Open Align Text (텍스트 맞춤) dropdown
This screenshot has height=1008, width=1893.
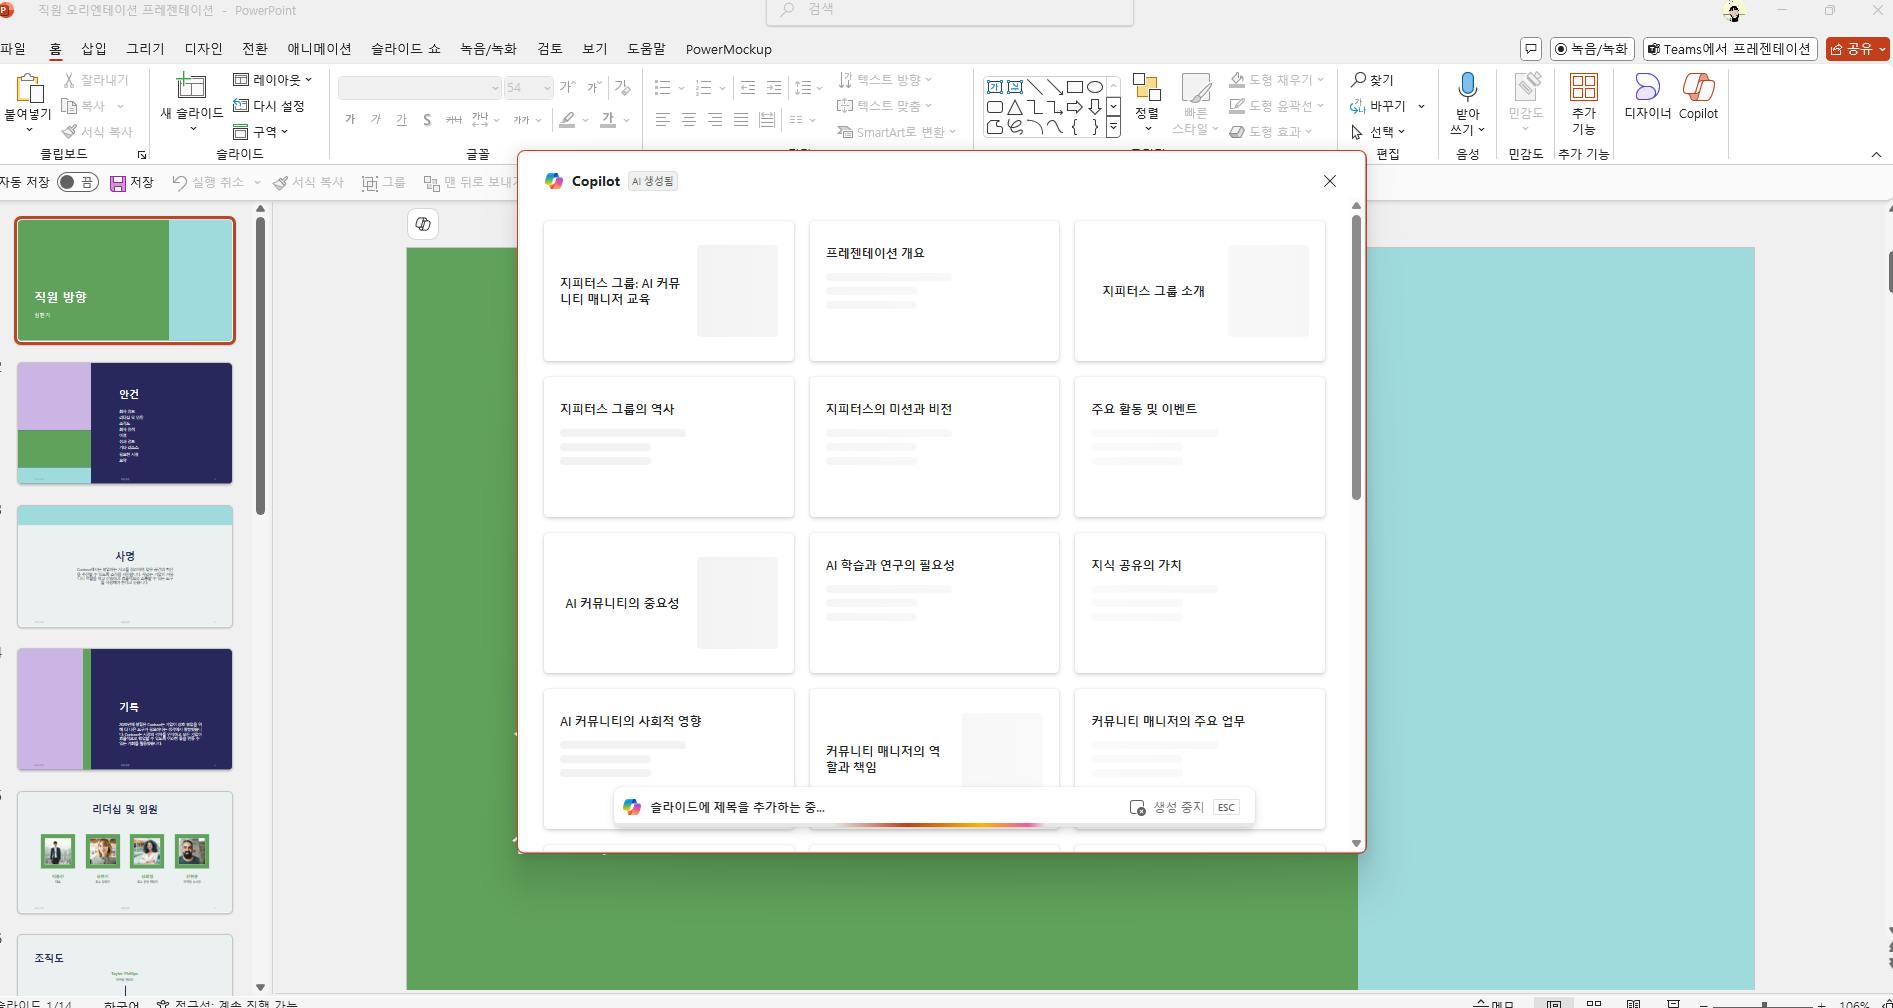885,106
